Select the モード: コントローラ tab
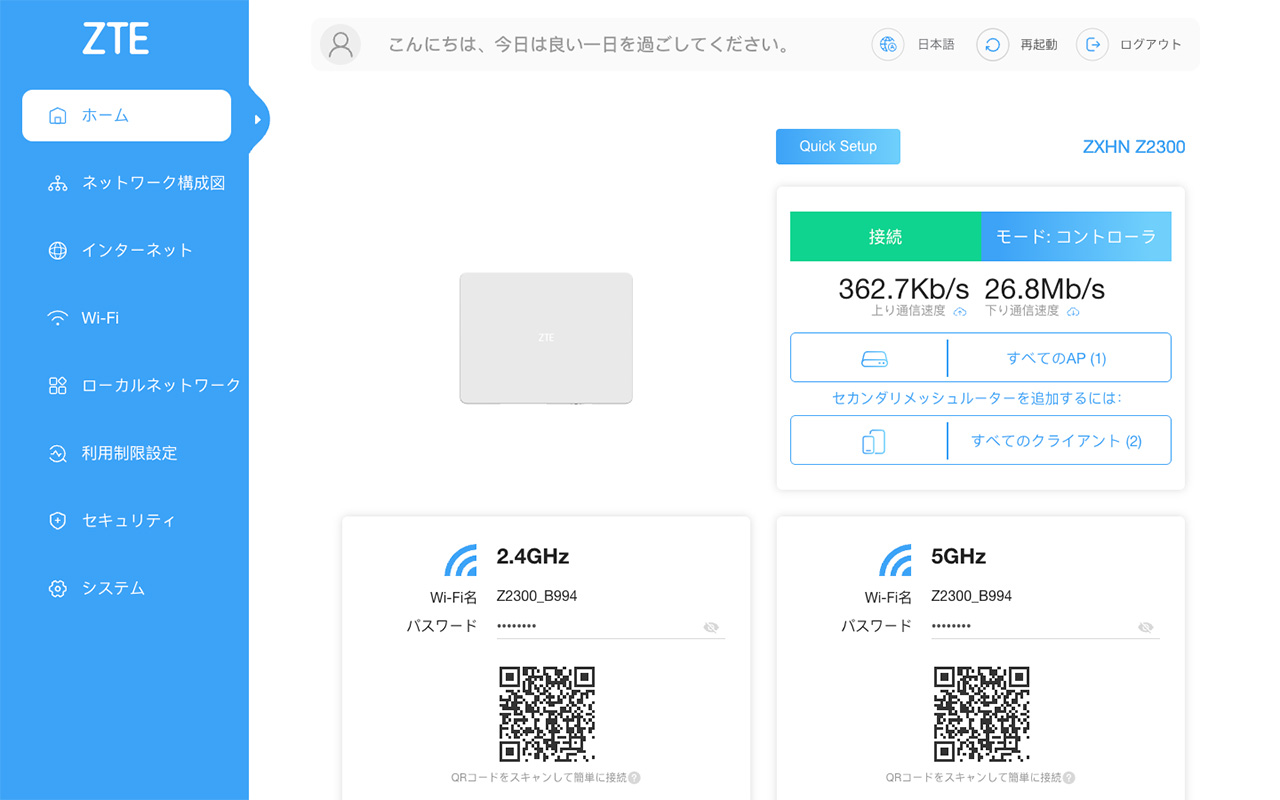The width and height of the screenshot is (1280, 800). coord(1076,236)
